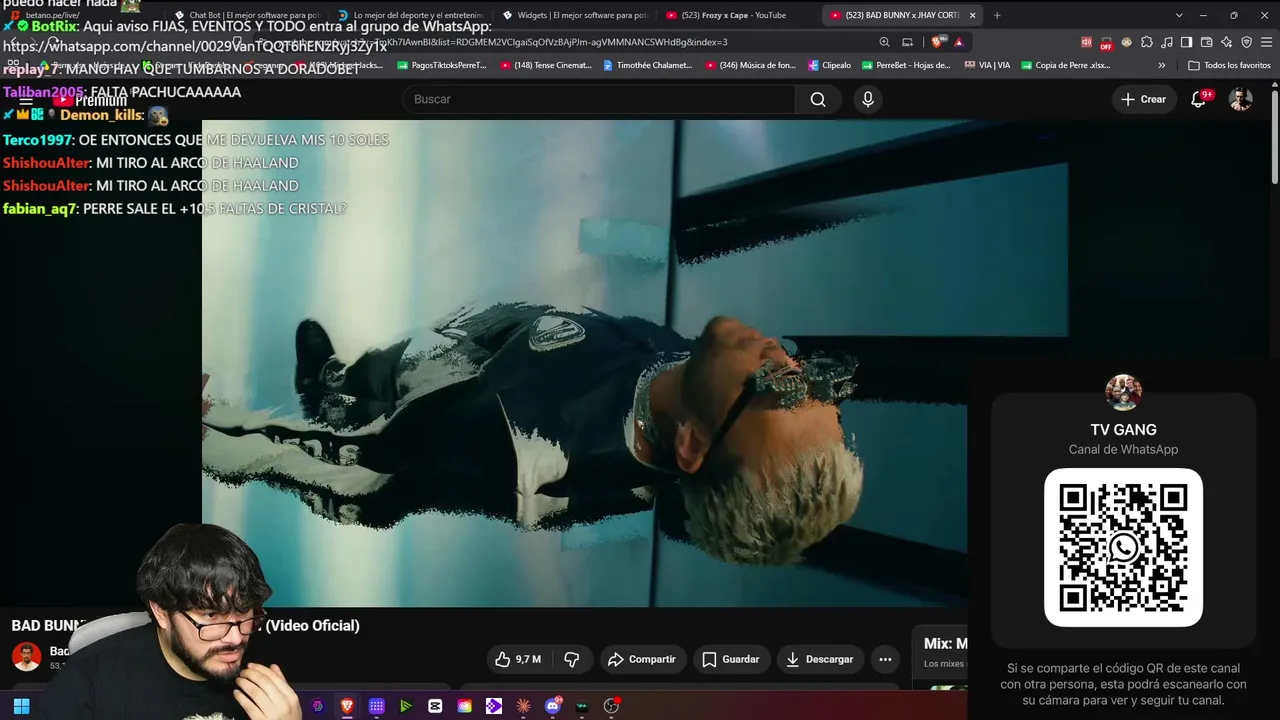Viewport: 1280px width, 720px height.
Task: Click the install app icon in address bar
Action: tap(907, 42)
